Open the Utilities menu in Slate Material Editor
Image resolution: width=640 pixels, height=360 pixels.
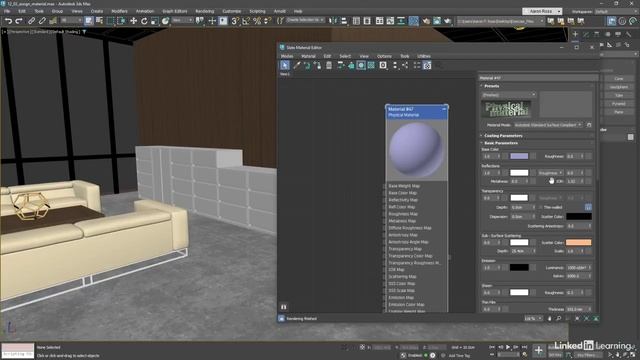coord(424,56)
